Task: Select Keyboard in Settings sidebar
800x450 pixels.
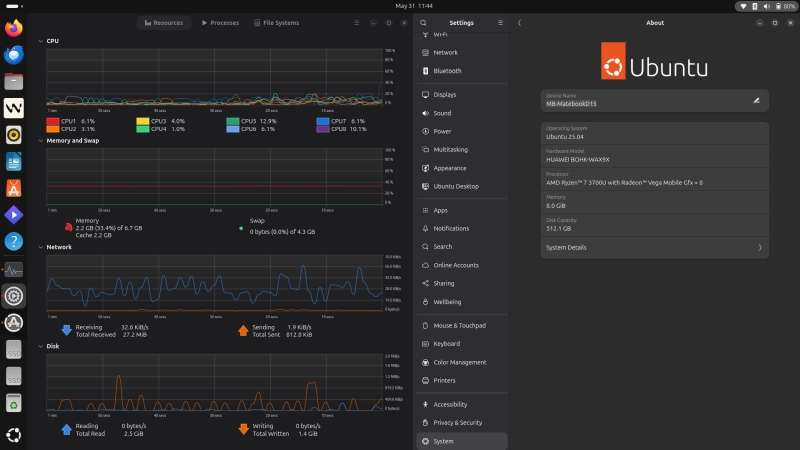Action: 462,344
